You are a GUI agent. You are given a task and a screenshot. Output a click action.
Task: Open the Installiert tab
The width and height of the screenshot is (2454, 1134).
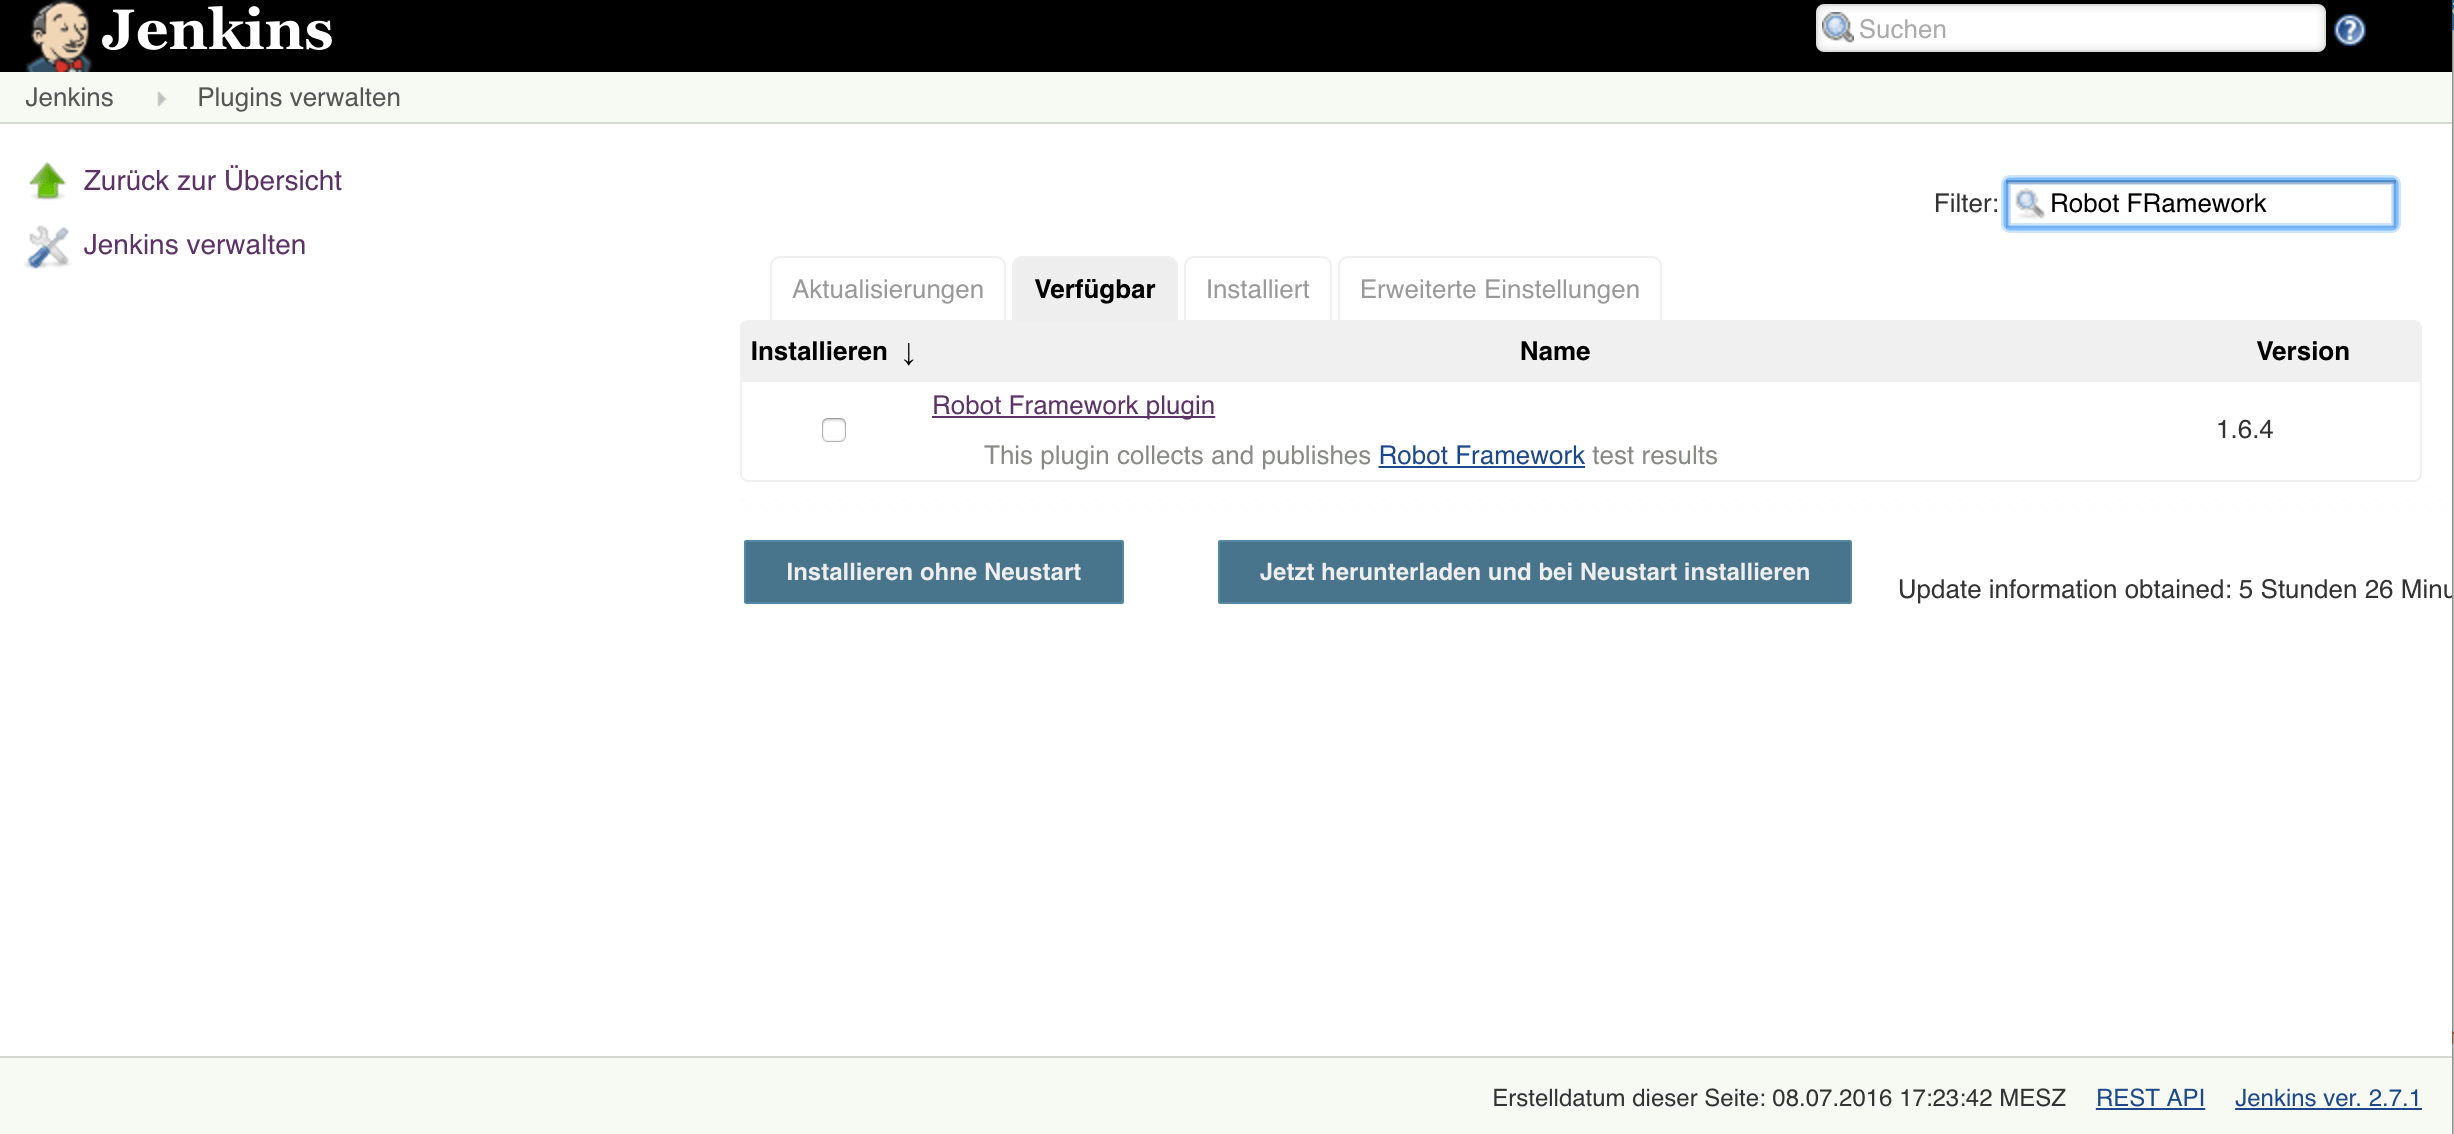coord(1257,290)
